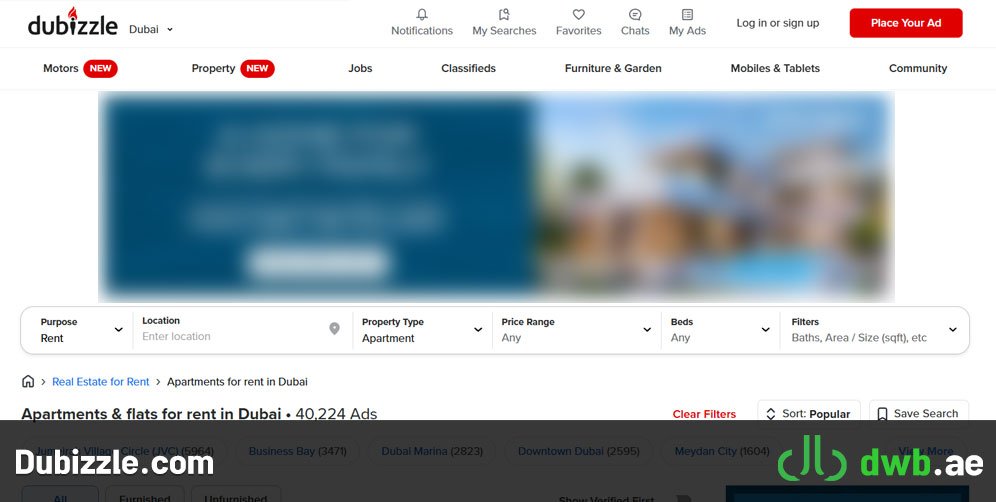Open the Property Type dropdown
996x502 pixels.
pyautogui.click(x=422, y=330)
